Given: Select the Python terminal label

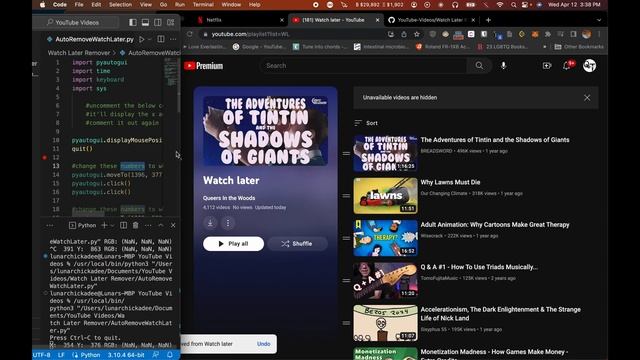Looking at the screenshot, I should click(82, 225).
